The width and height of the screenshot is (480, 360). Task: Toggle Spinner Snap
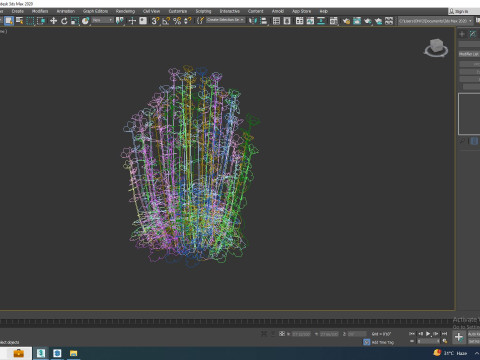point(188,21)
